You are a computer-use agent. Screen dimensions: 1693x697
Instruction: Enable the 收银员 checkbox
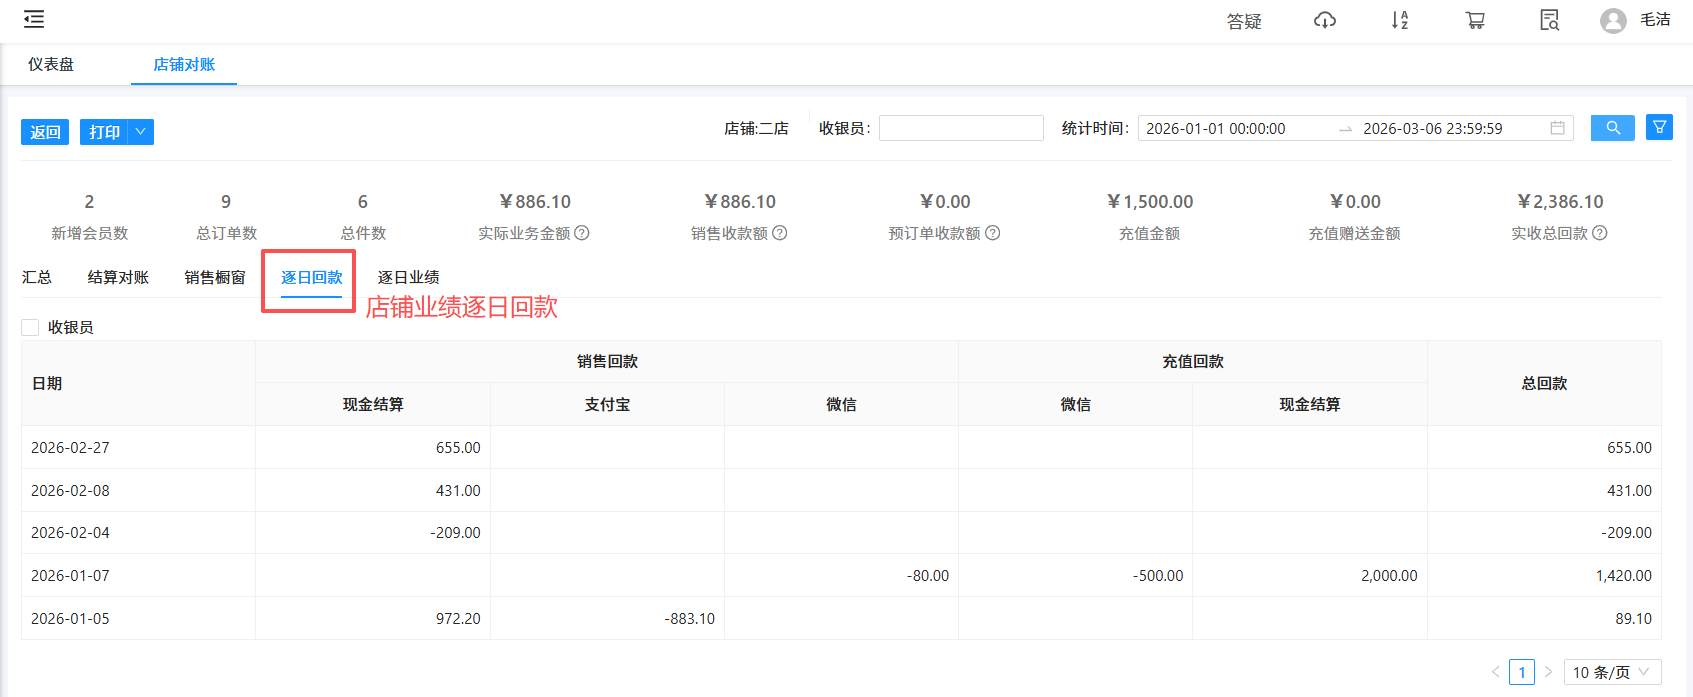click(x=30, y=327)
